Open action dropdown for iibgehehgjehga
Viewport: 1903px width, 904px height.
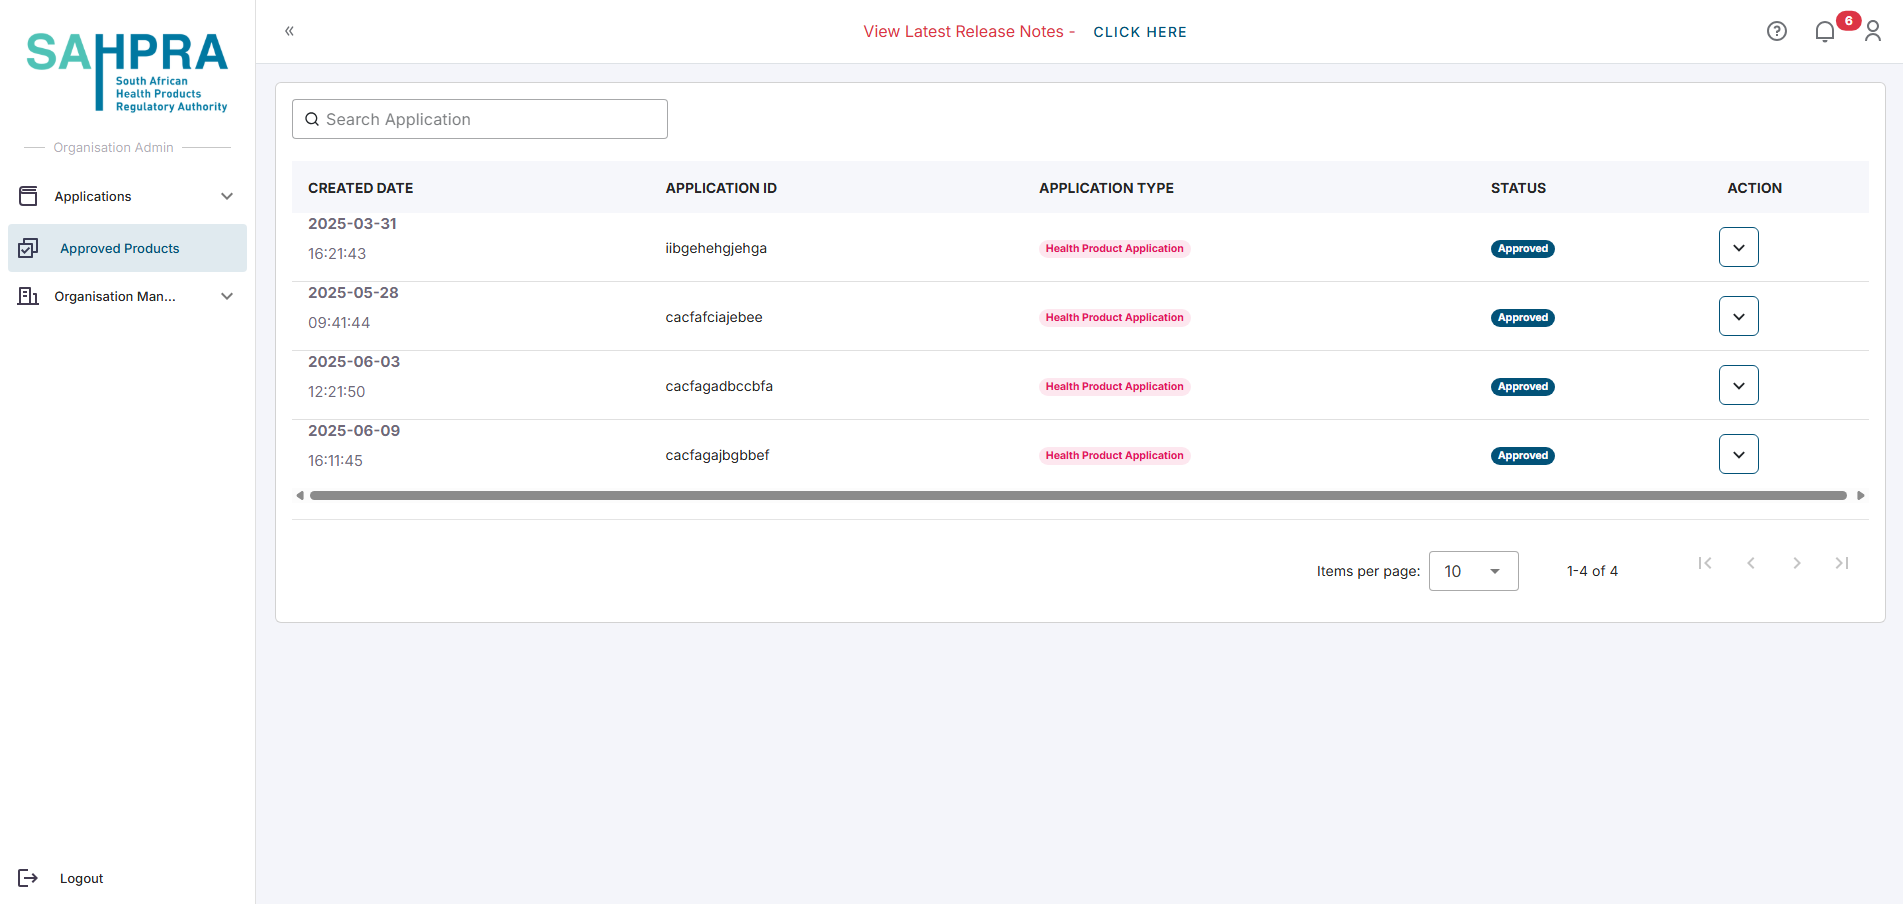[1738, 247]
